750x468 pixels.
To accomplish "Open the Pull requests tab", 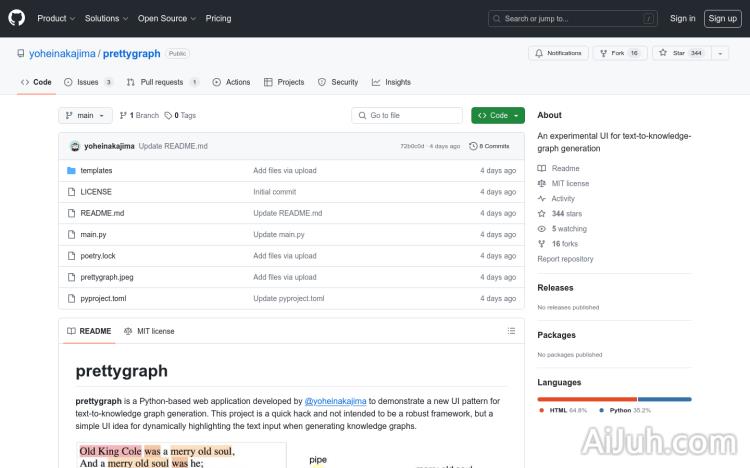I will point(162,82).
